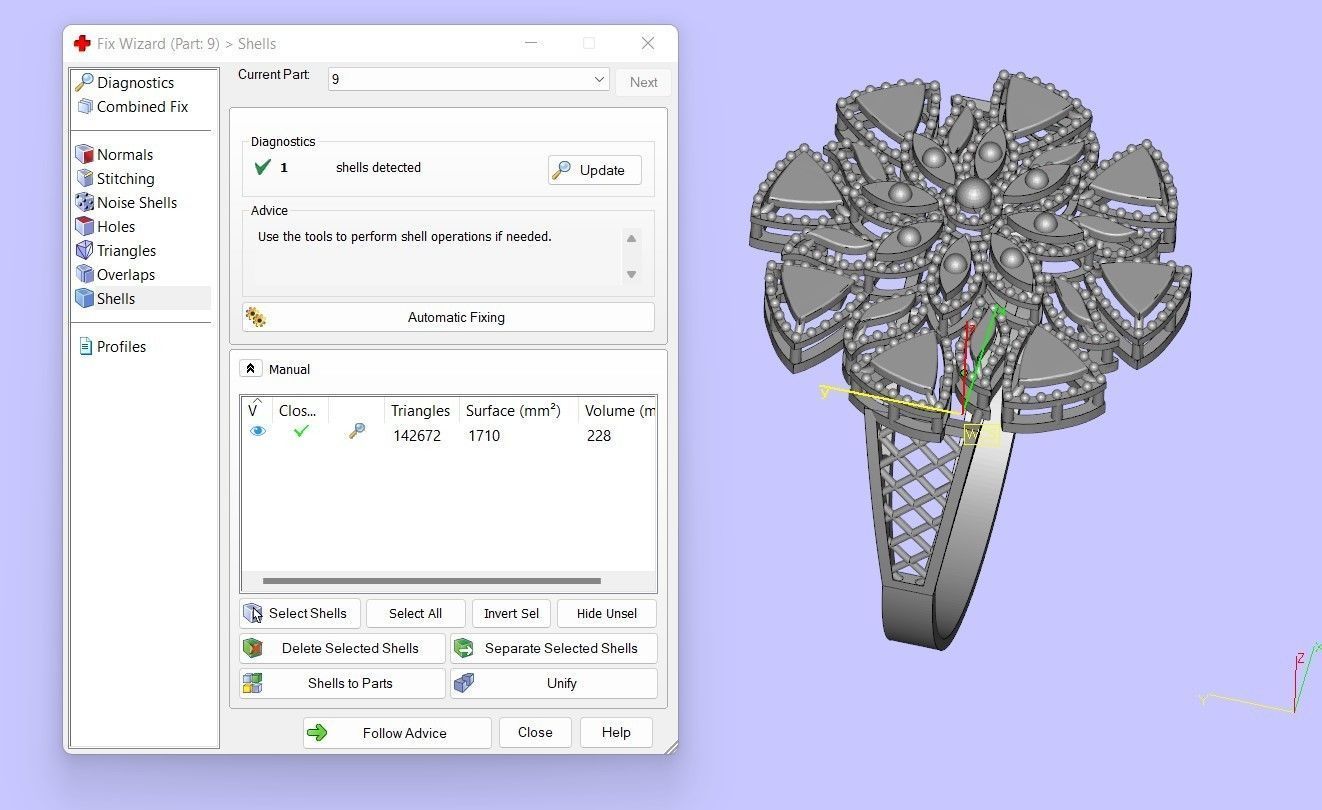Select Overlaps in sidebar
Screen dimensions: 1322x810
coord(125,275)
